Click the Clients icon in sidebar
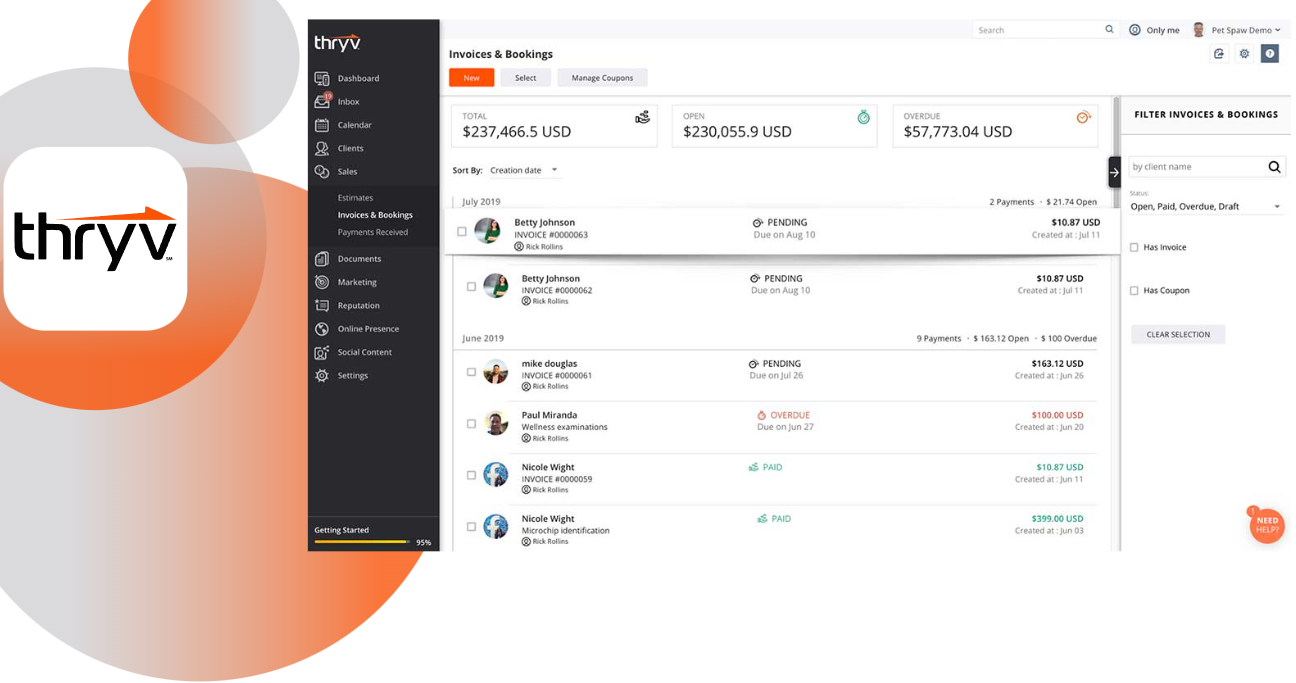The width and height of the screenshot is (1296, 683). (x=322, y=148)
